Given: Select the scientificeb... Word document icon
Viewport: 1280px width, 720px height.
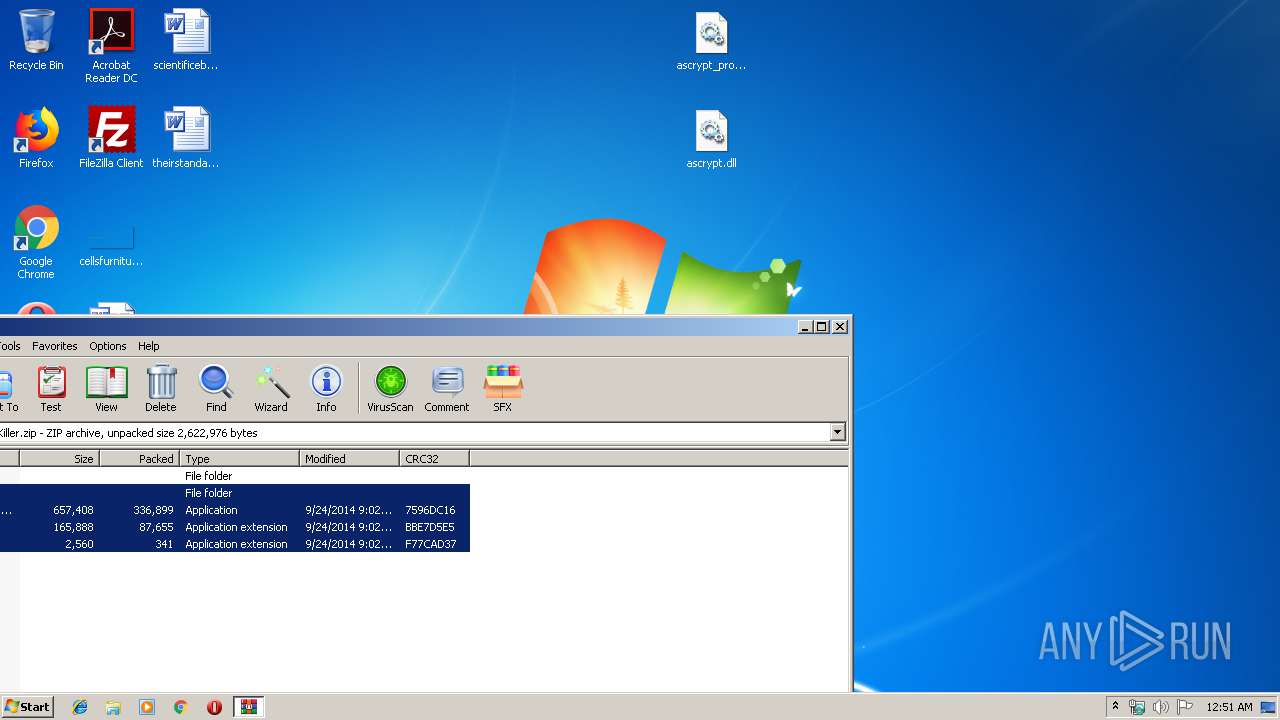Looking at the screenshot, I should [186, 40].
